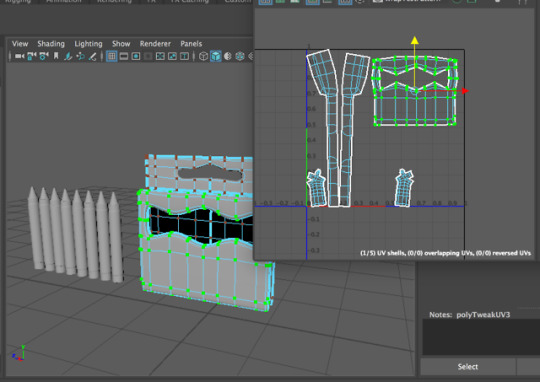This screenshot has height=382, width=540.
Task: Open the Lighting menu
Action: [89, 44]
